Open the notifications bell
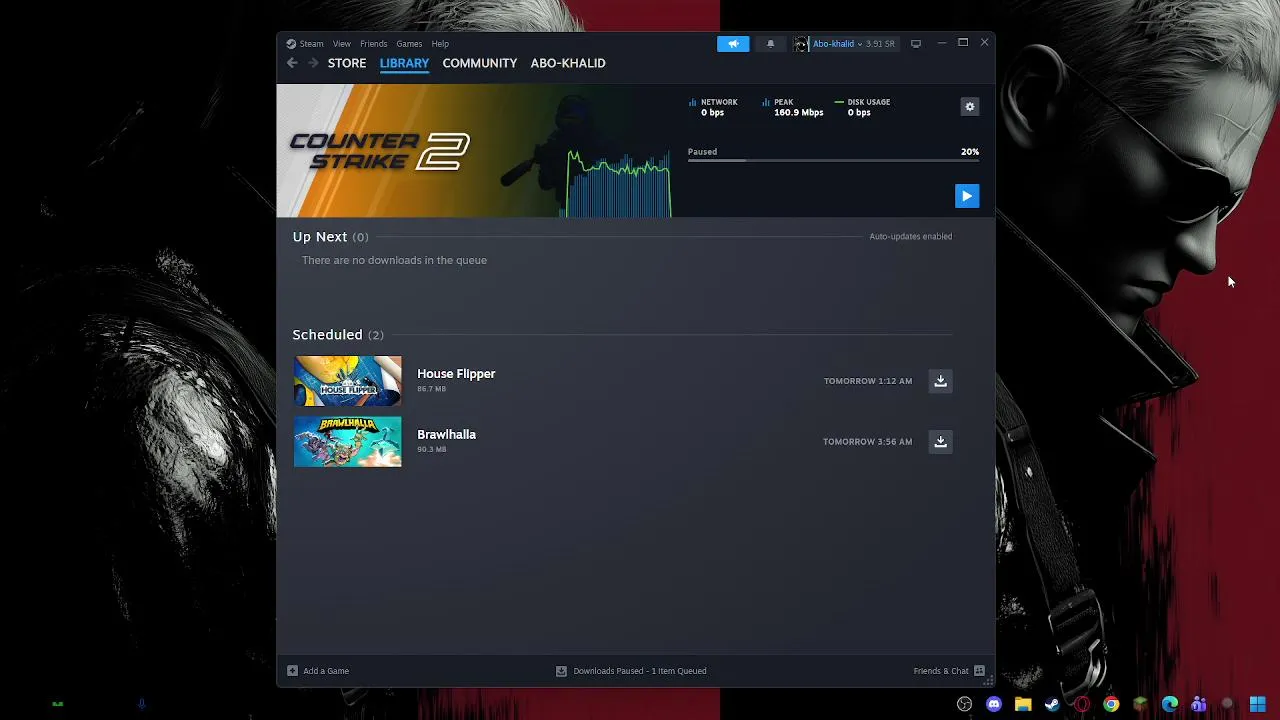The image size is (1280, 720). click(770, 44)
